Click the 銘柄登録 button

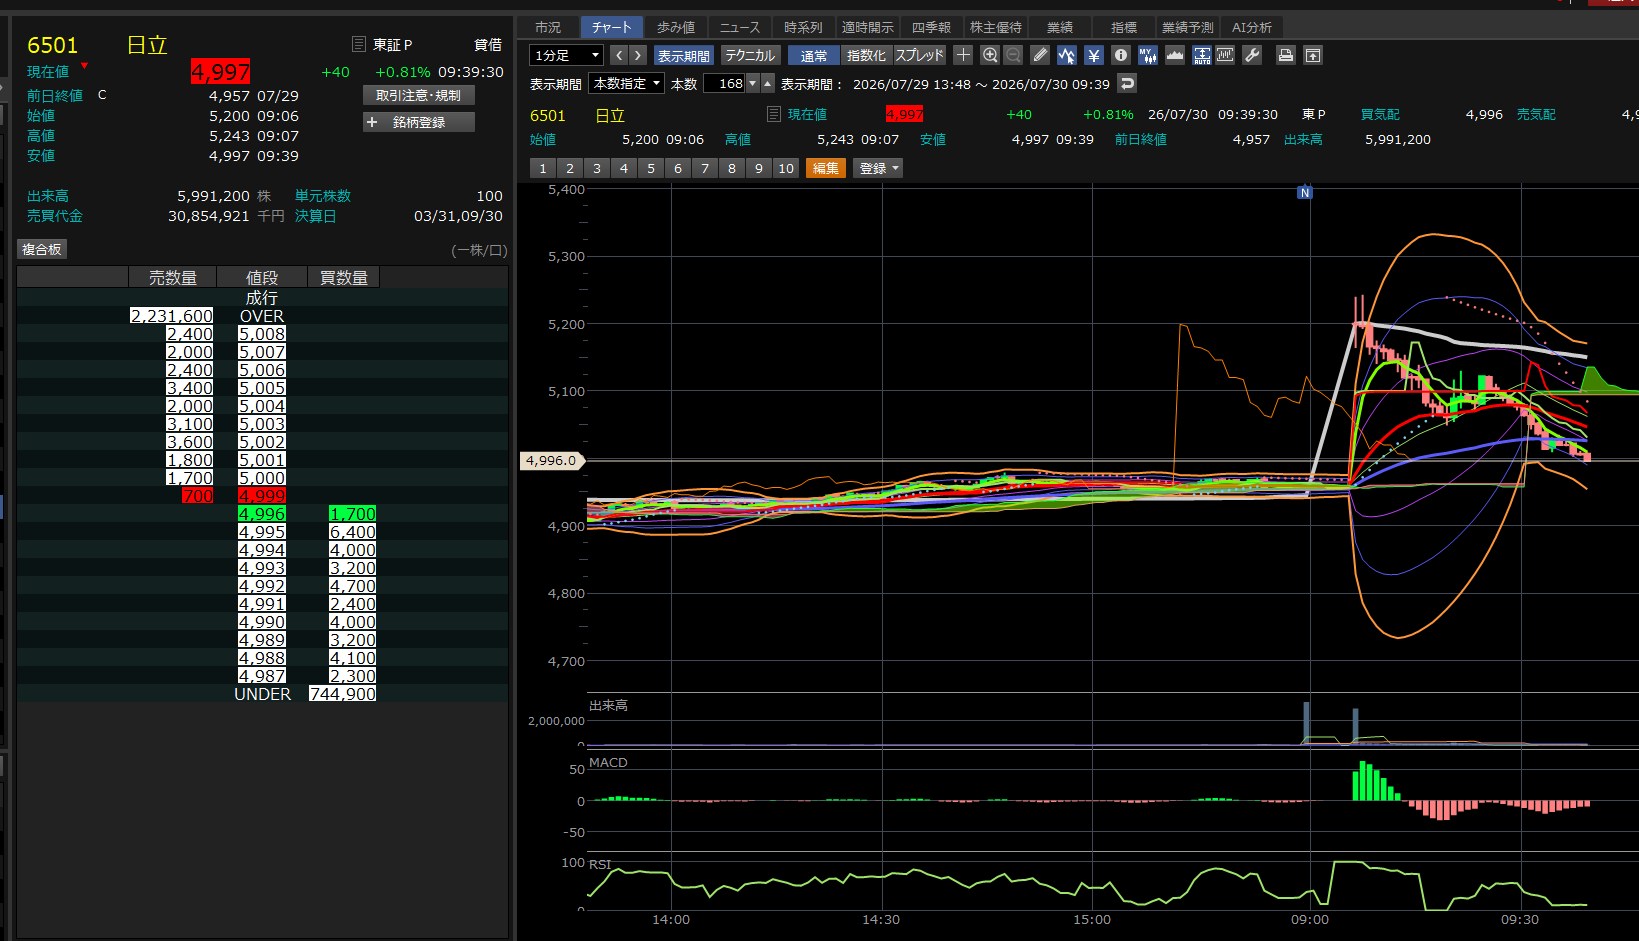point(418,122)
